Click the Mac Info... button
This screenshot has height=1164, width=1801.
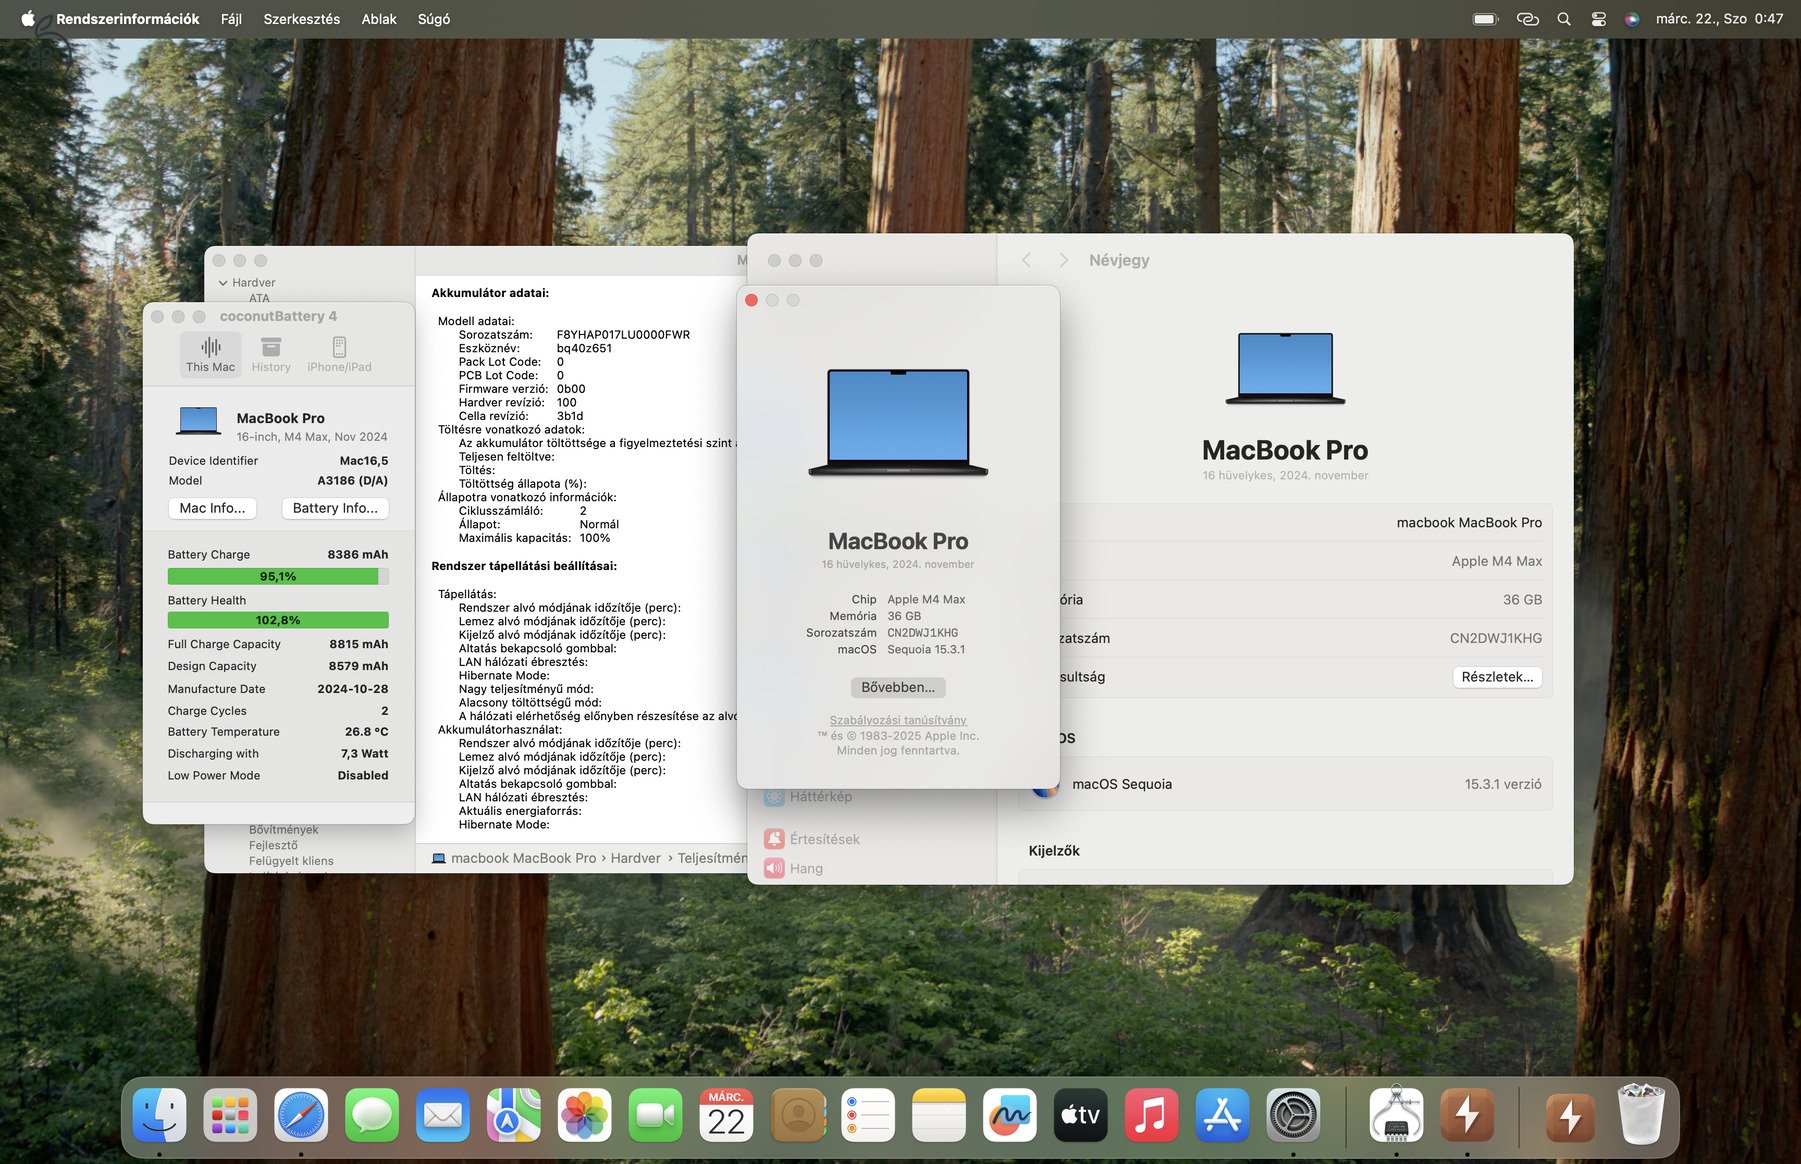(x=212, y=508)
